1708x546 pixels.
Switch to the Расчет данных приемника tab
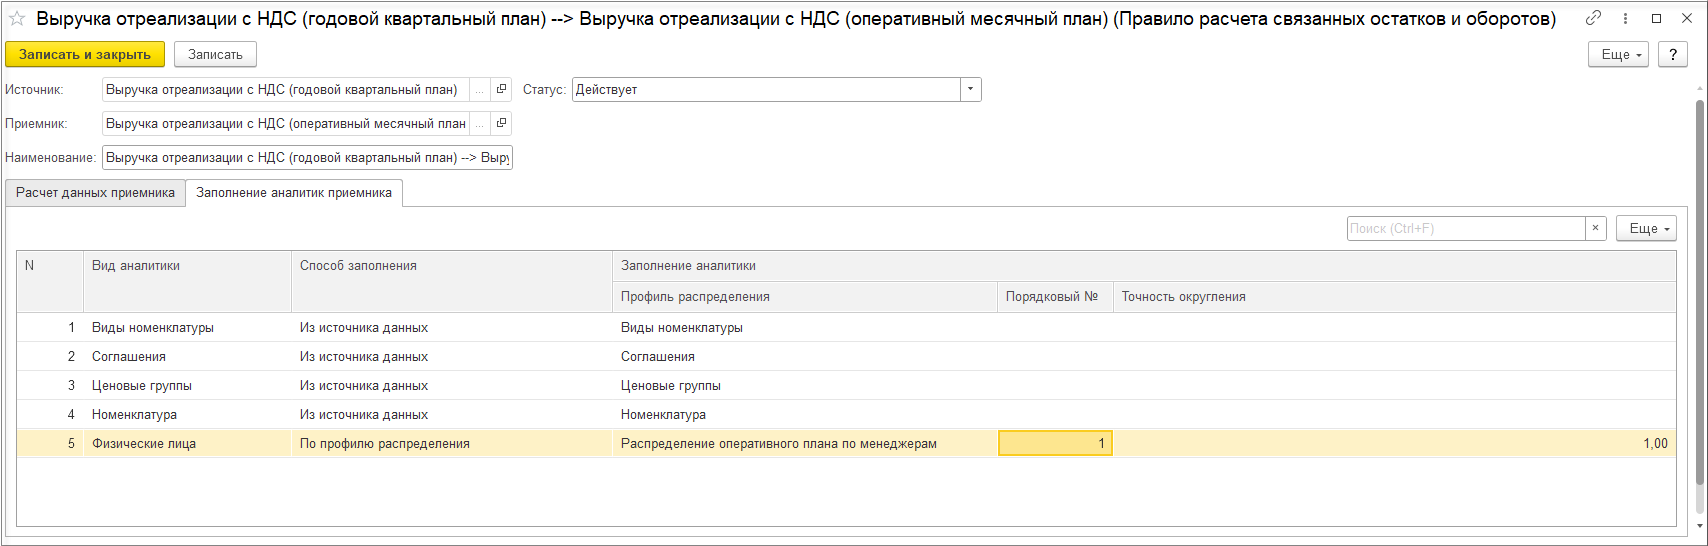pos(95,193)
